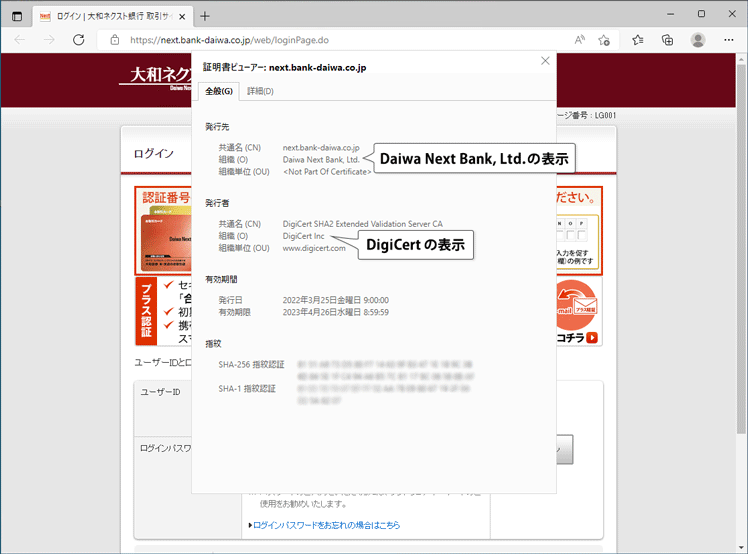Open the forgot login password link
The image size is (748, 554).
point(326,525)
